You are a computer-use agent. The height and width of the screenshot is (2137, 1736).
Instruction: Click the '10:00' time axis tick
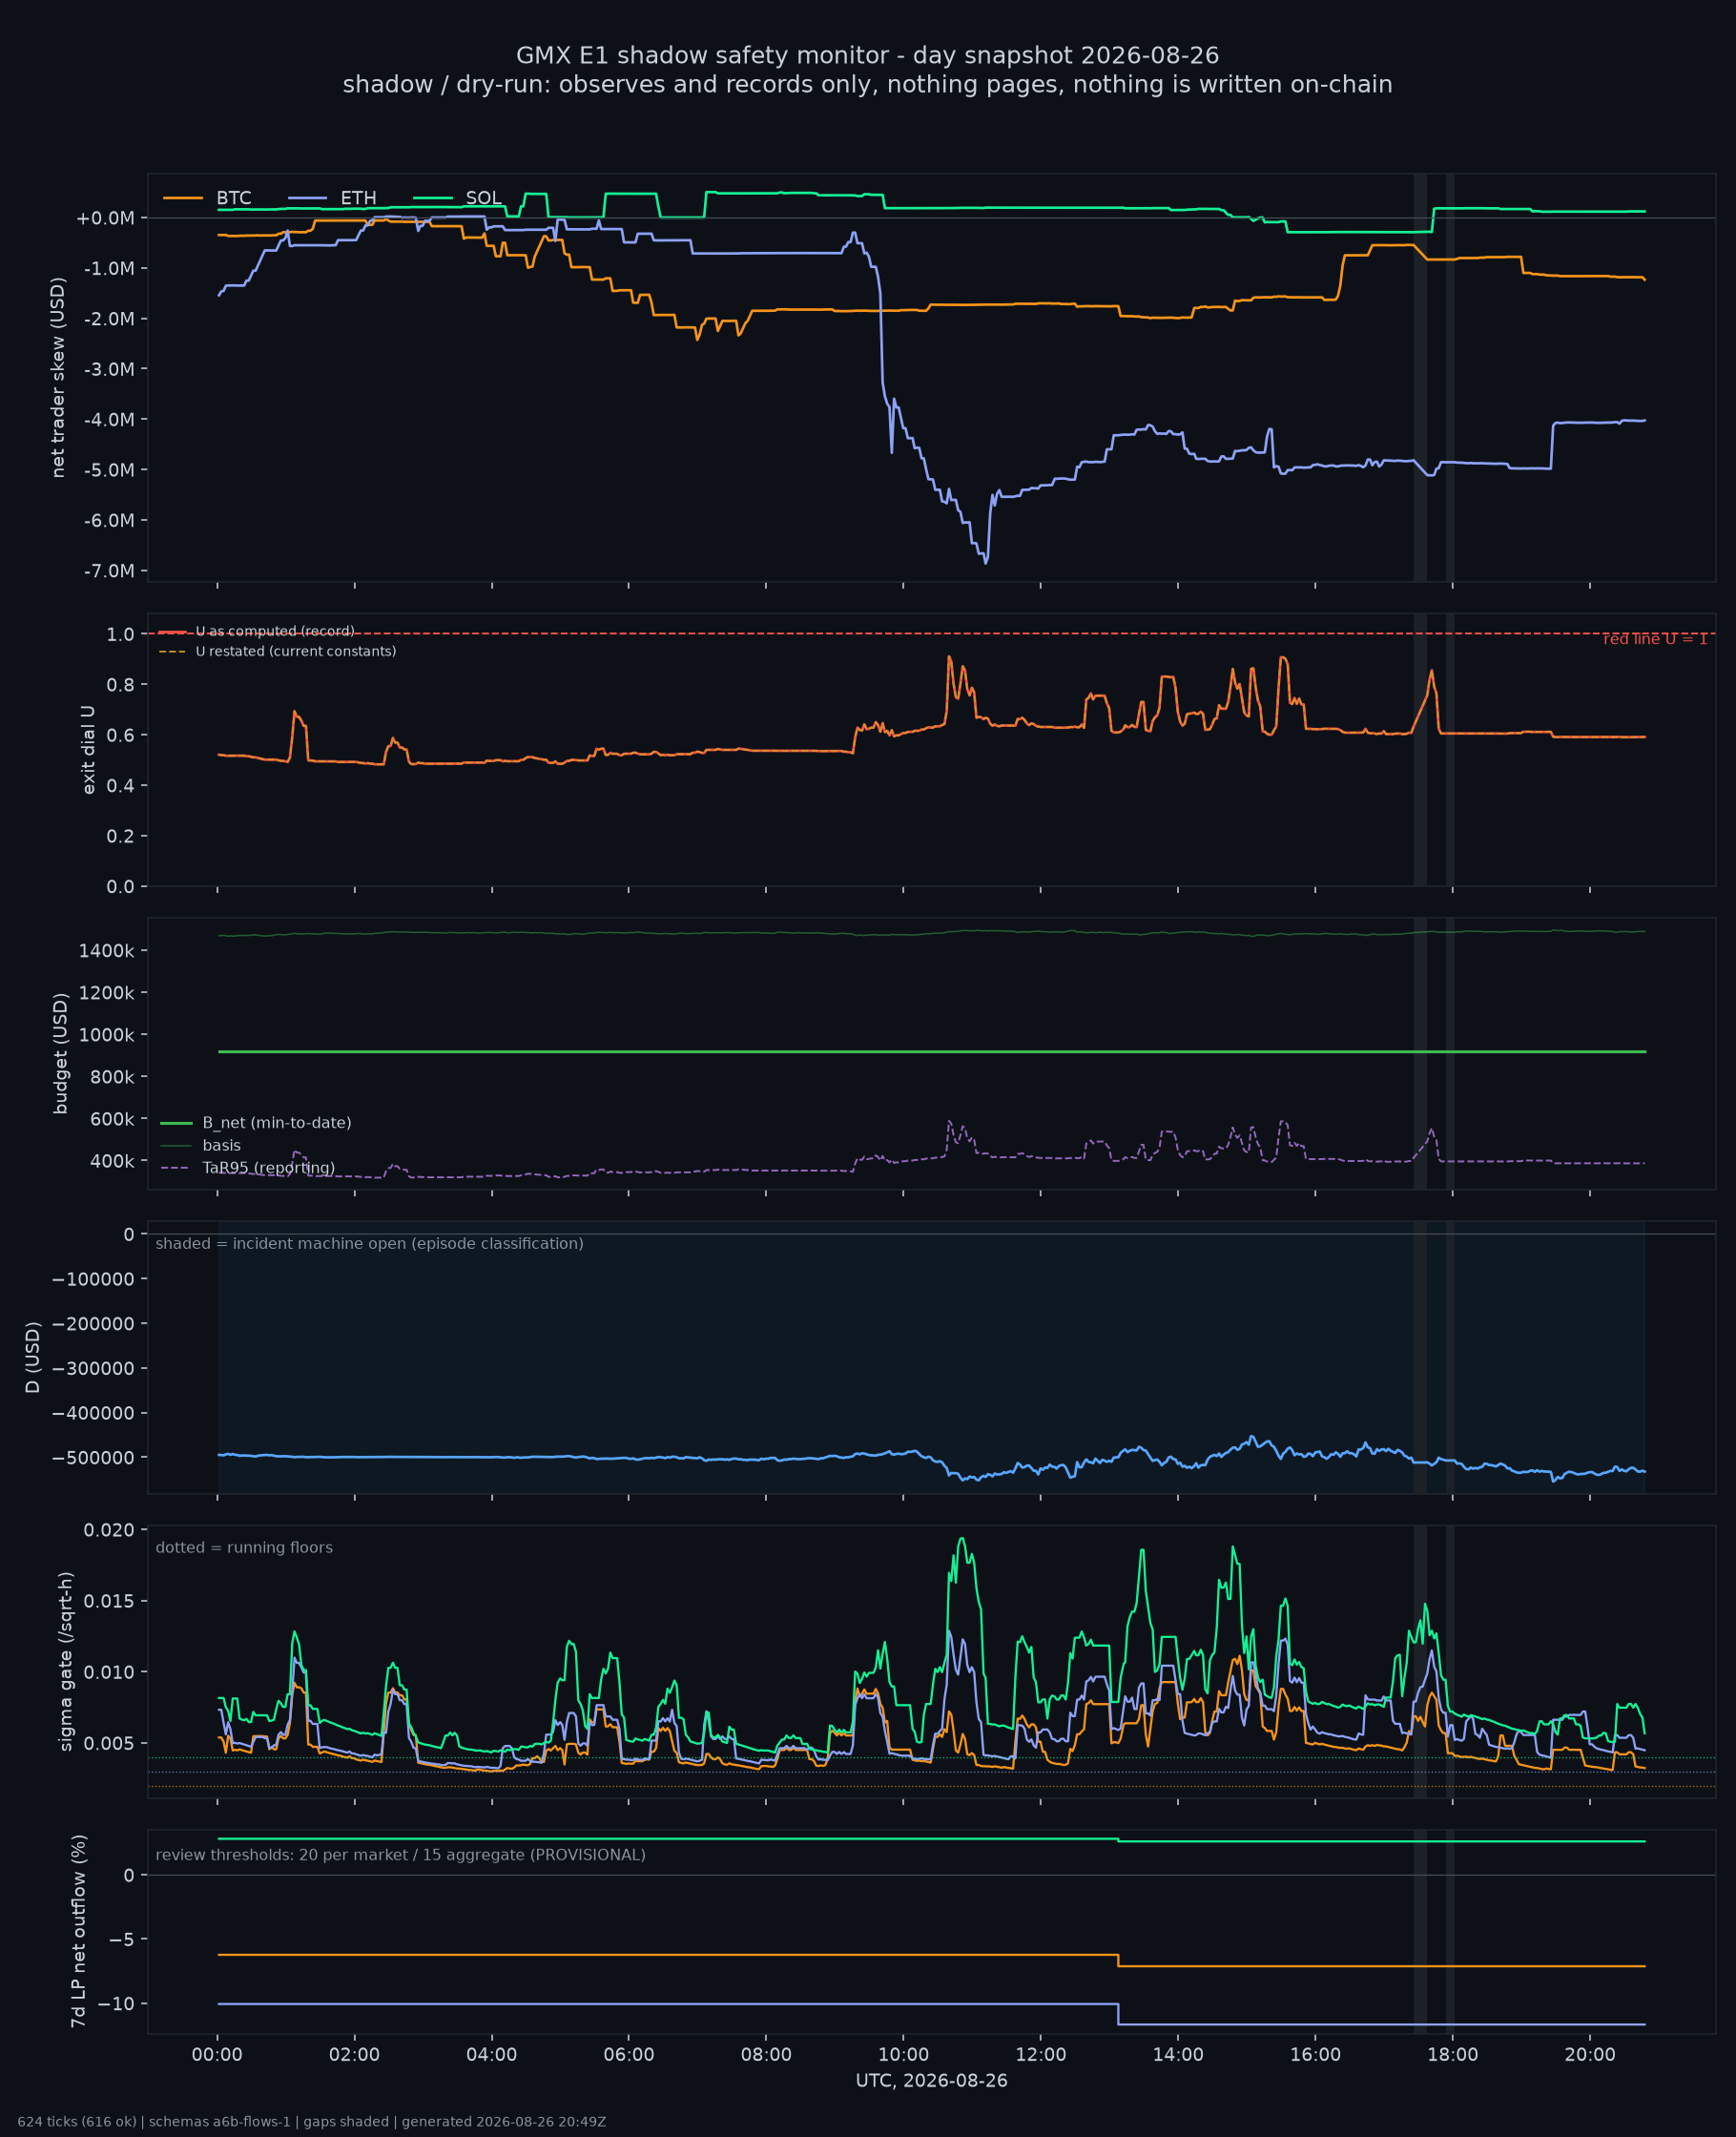click(903, 2055)
